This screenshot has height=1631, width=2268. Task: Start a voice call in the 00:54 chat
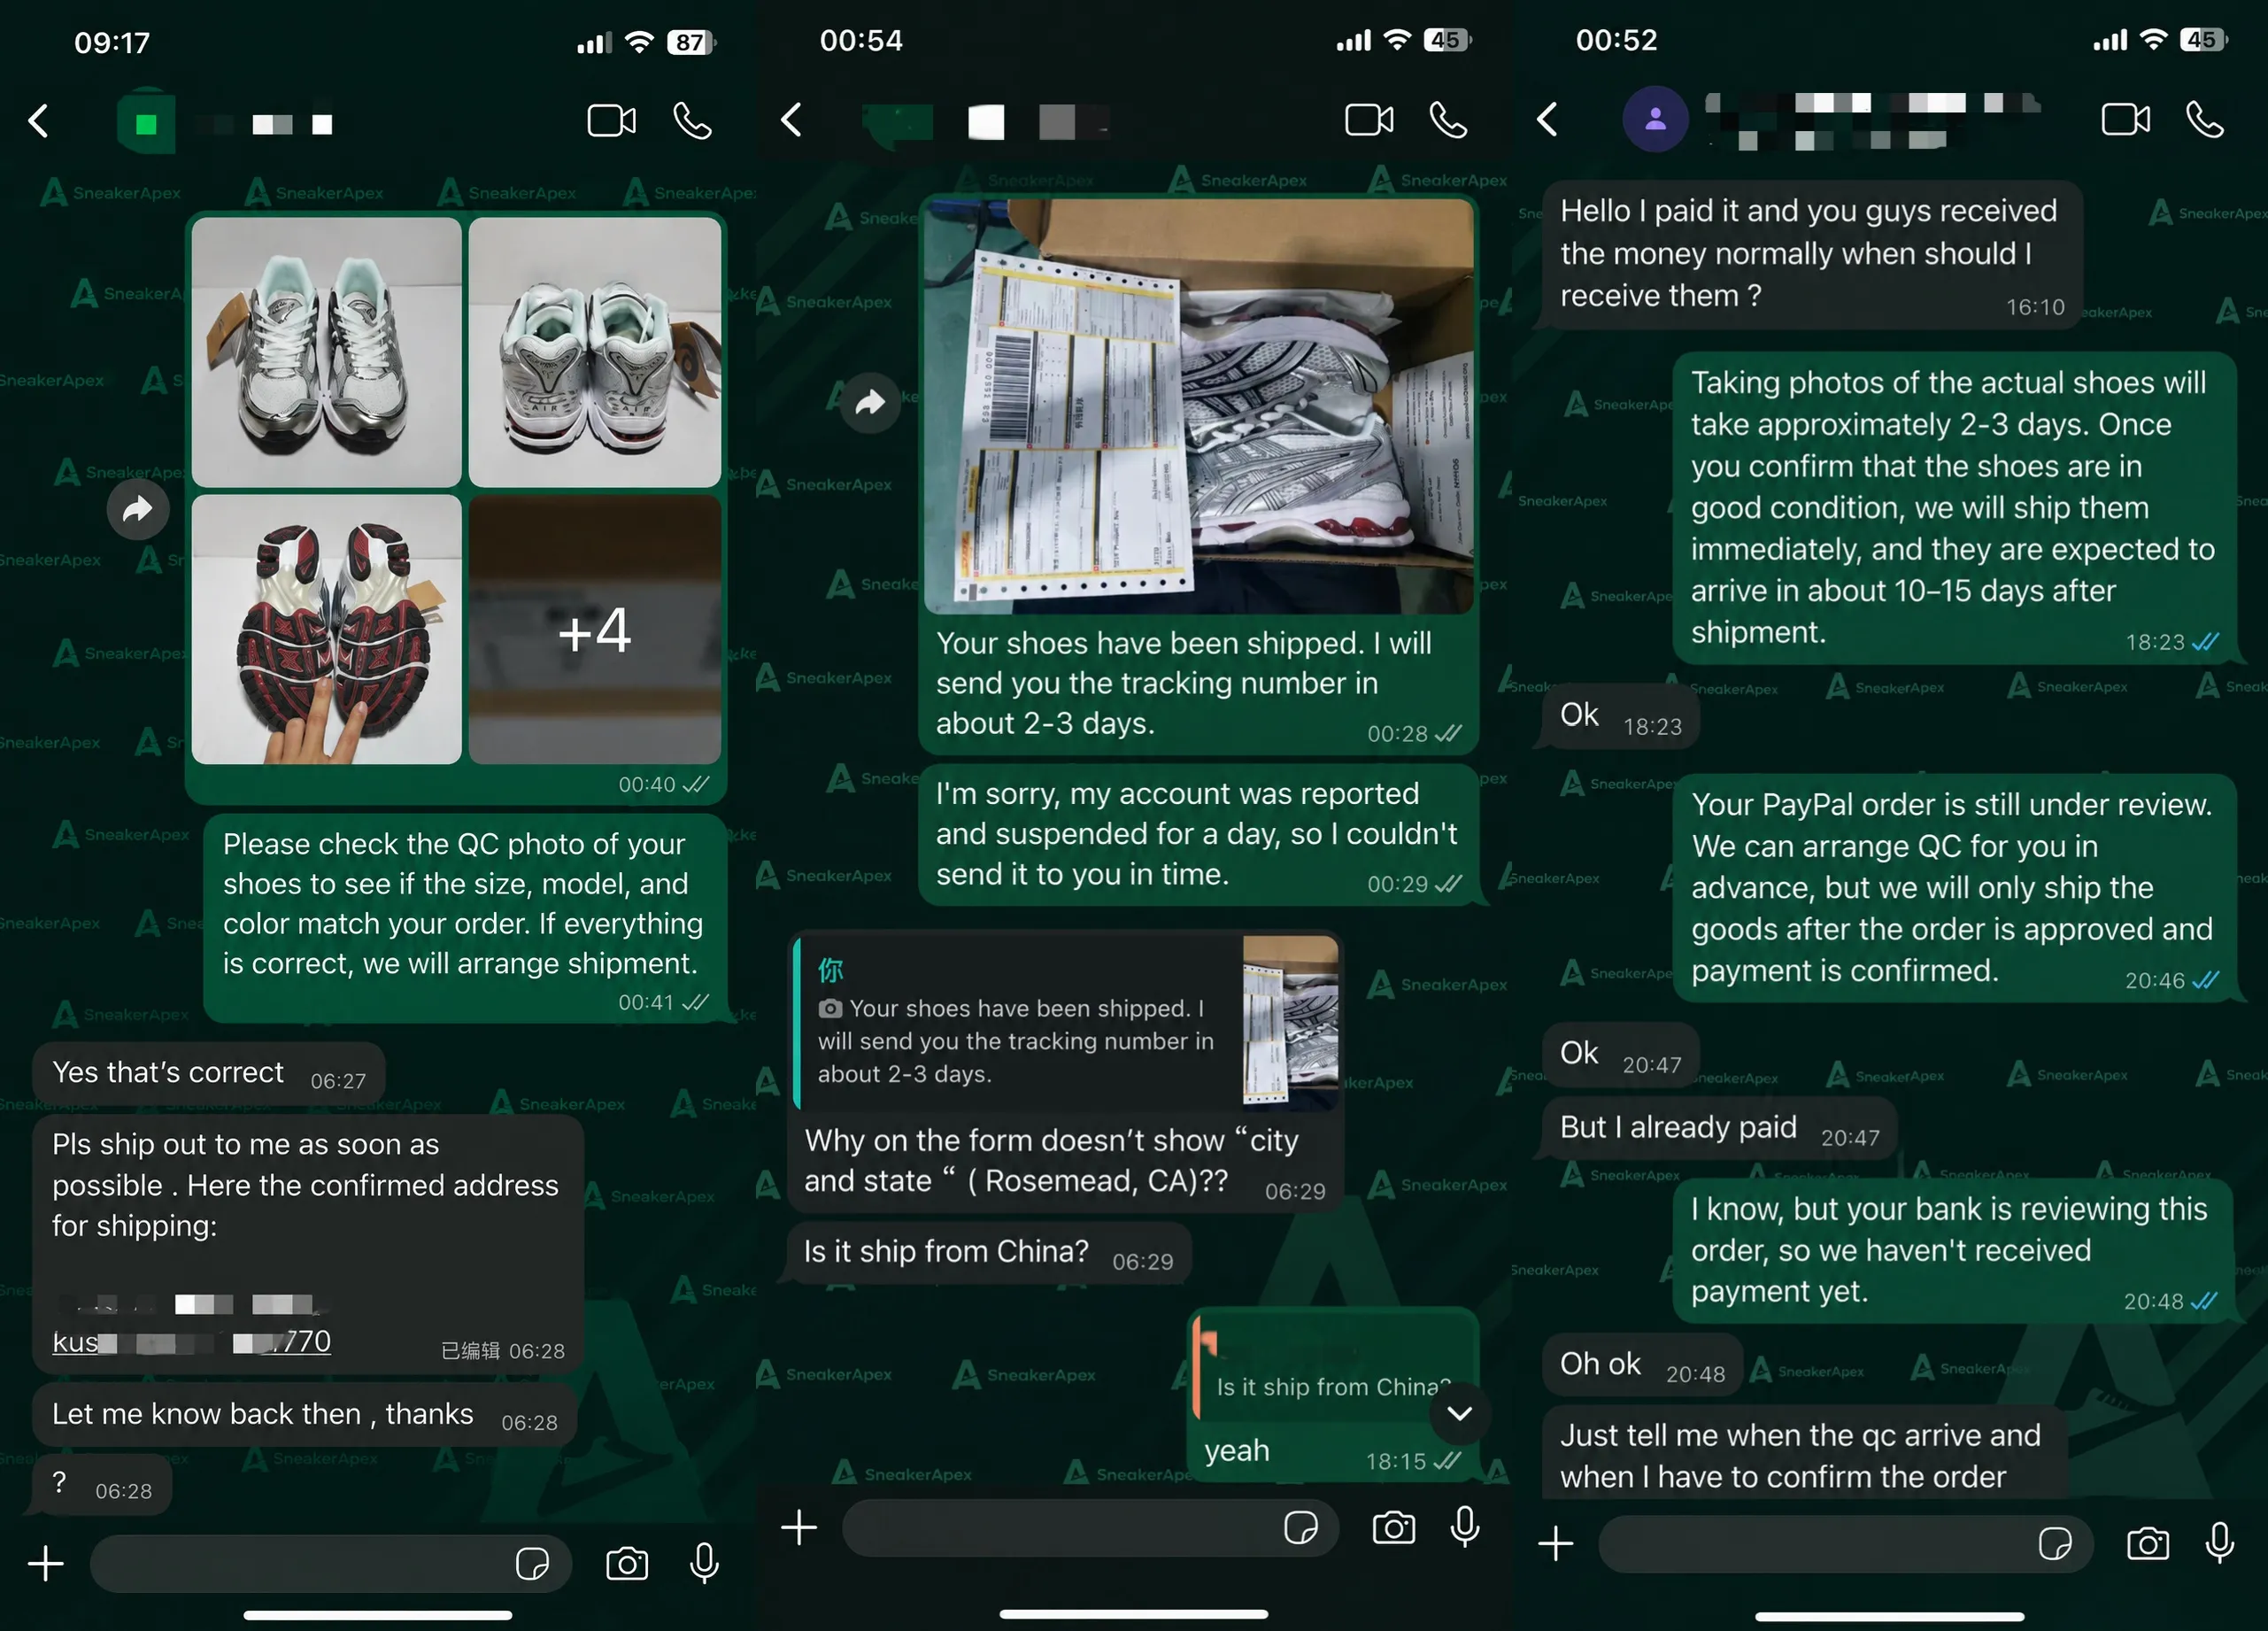point(1448,120)
